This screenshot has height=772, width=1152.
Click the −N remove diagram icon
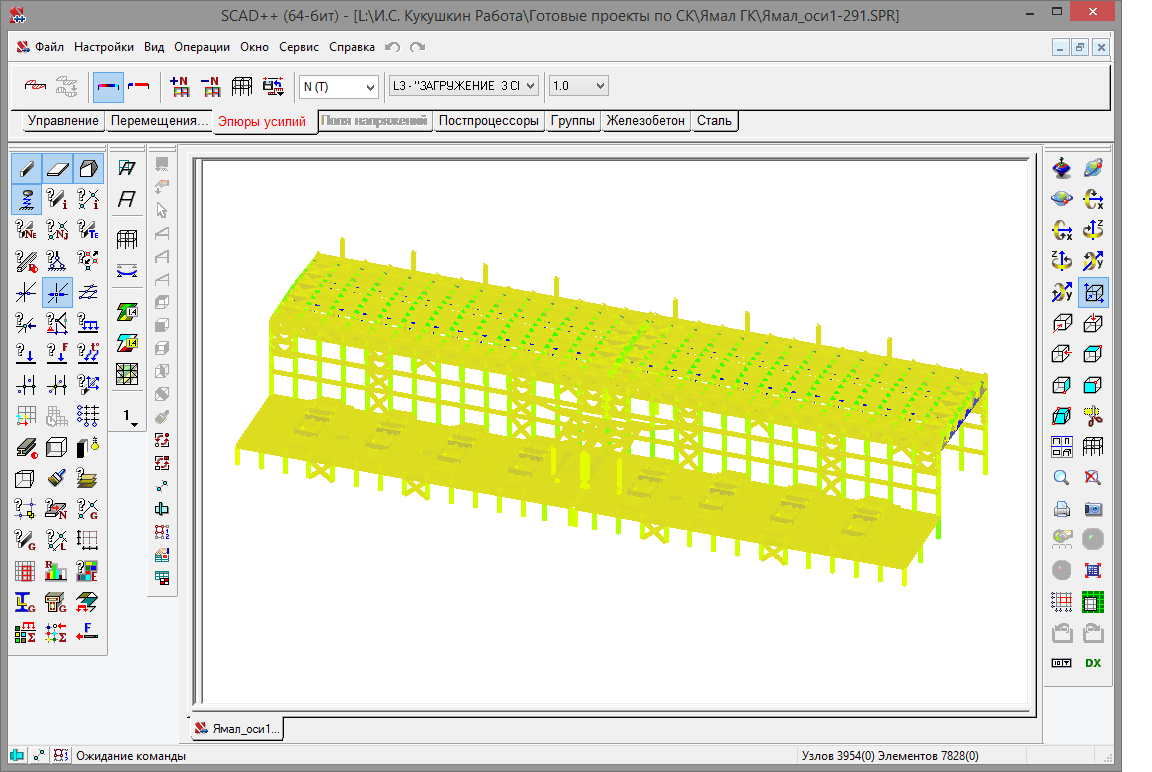tap(211, 87)
